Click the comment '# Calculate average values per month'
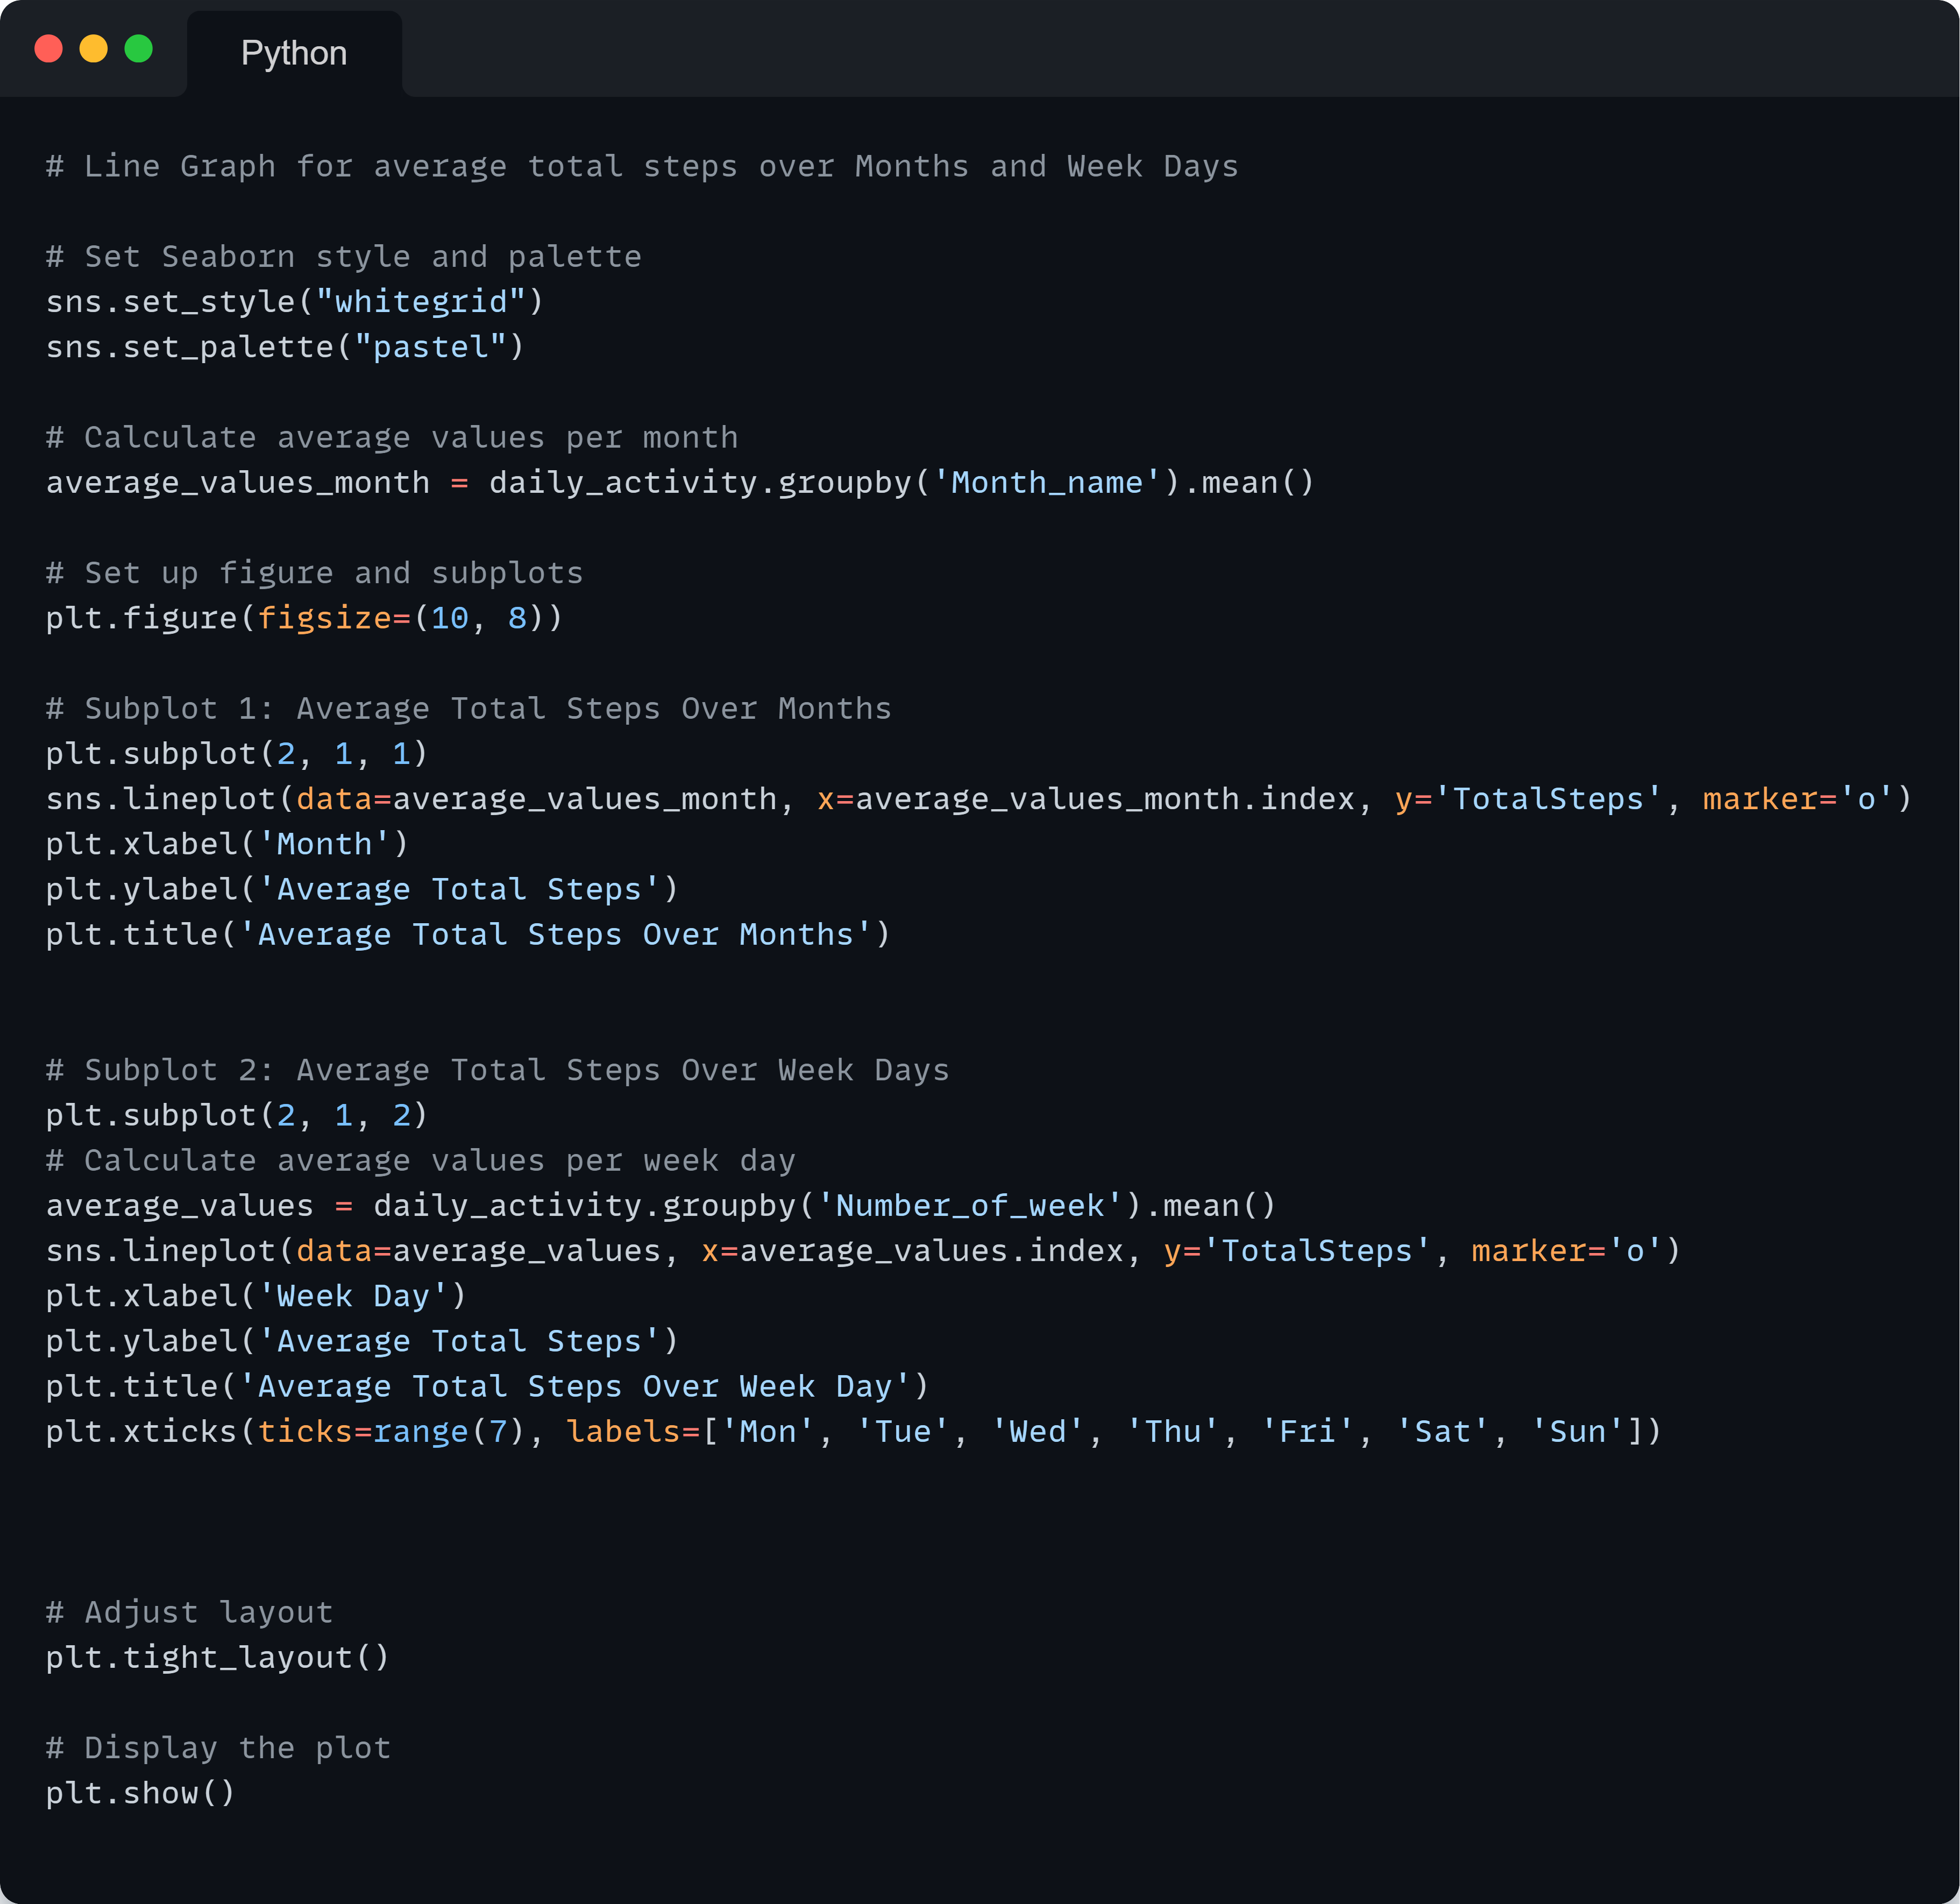This screenshot has height=1904, width=1960. (392, 437)
